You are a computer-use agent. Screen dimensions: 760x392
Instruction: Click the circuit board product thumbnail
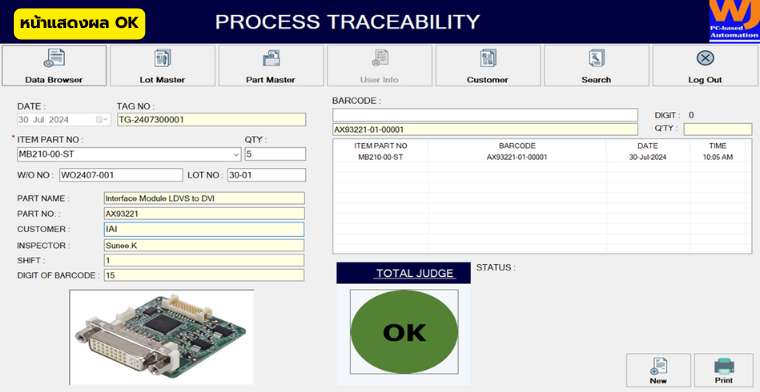[161, 337]
